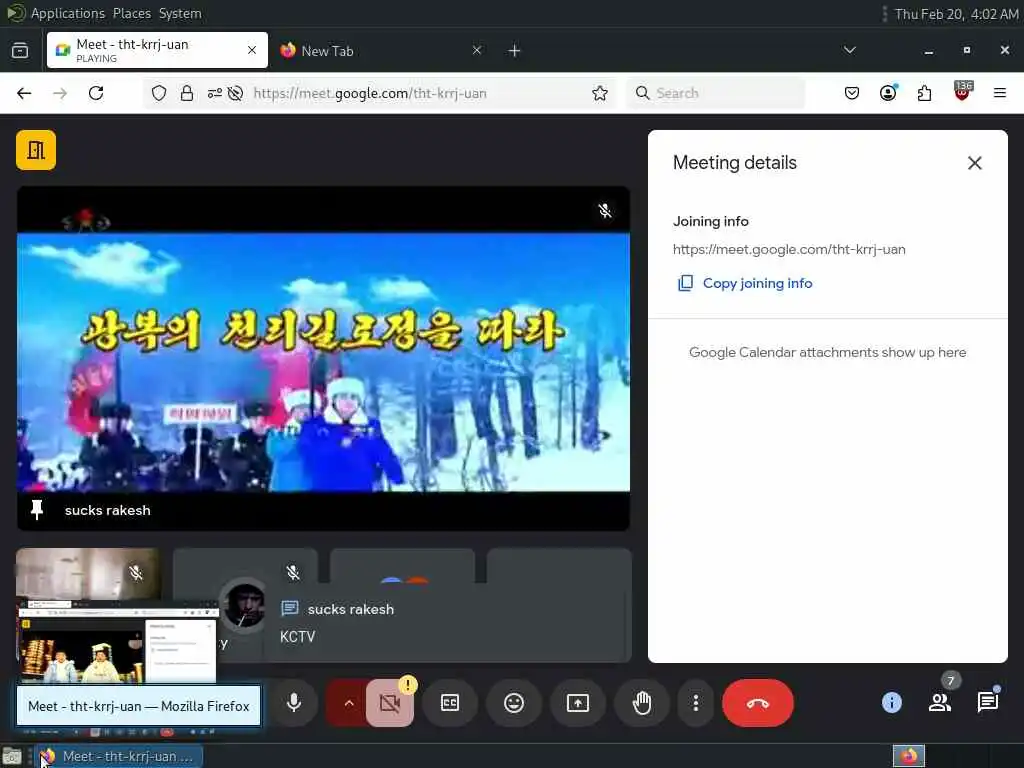
Task: Open the chat with everyone icon
Action: tap(988, 703)
